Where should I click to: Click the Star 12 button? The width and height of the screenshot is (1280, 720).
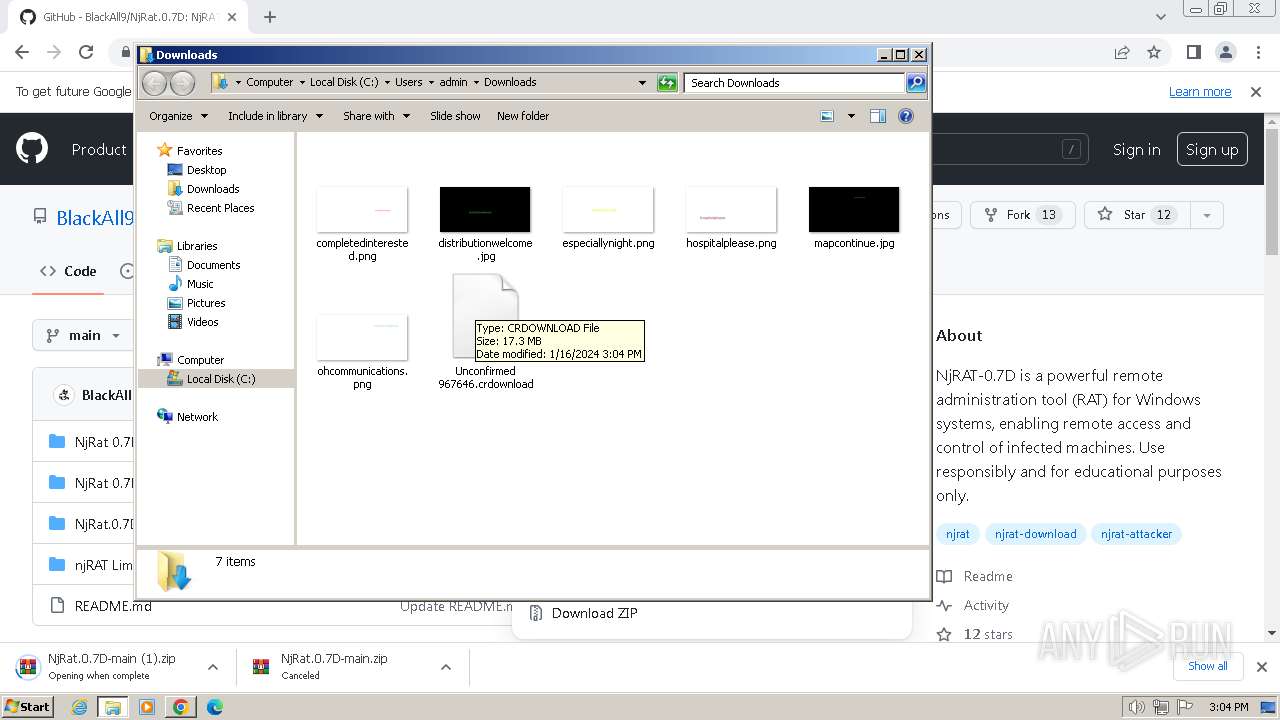pyautogui.click(x=1136, y=215)
